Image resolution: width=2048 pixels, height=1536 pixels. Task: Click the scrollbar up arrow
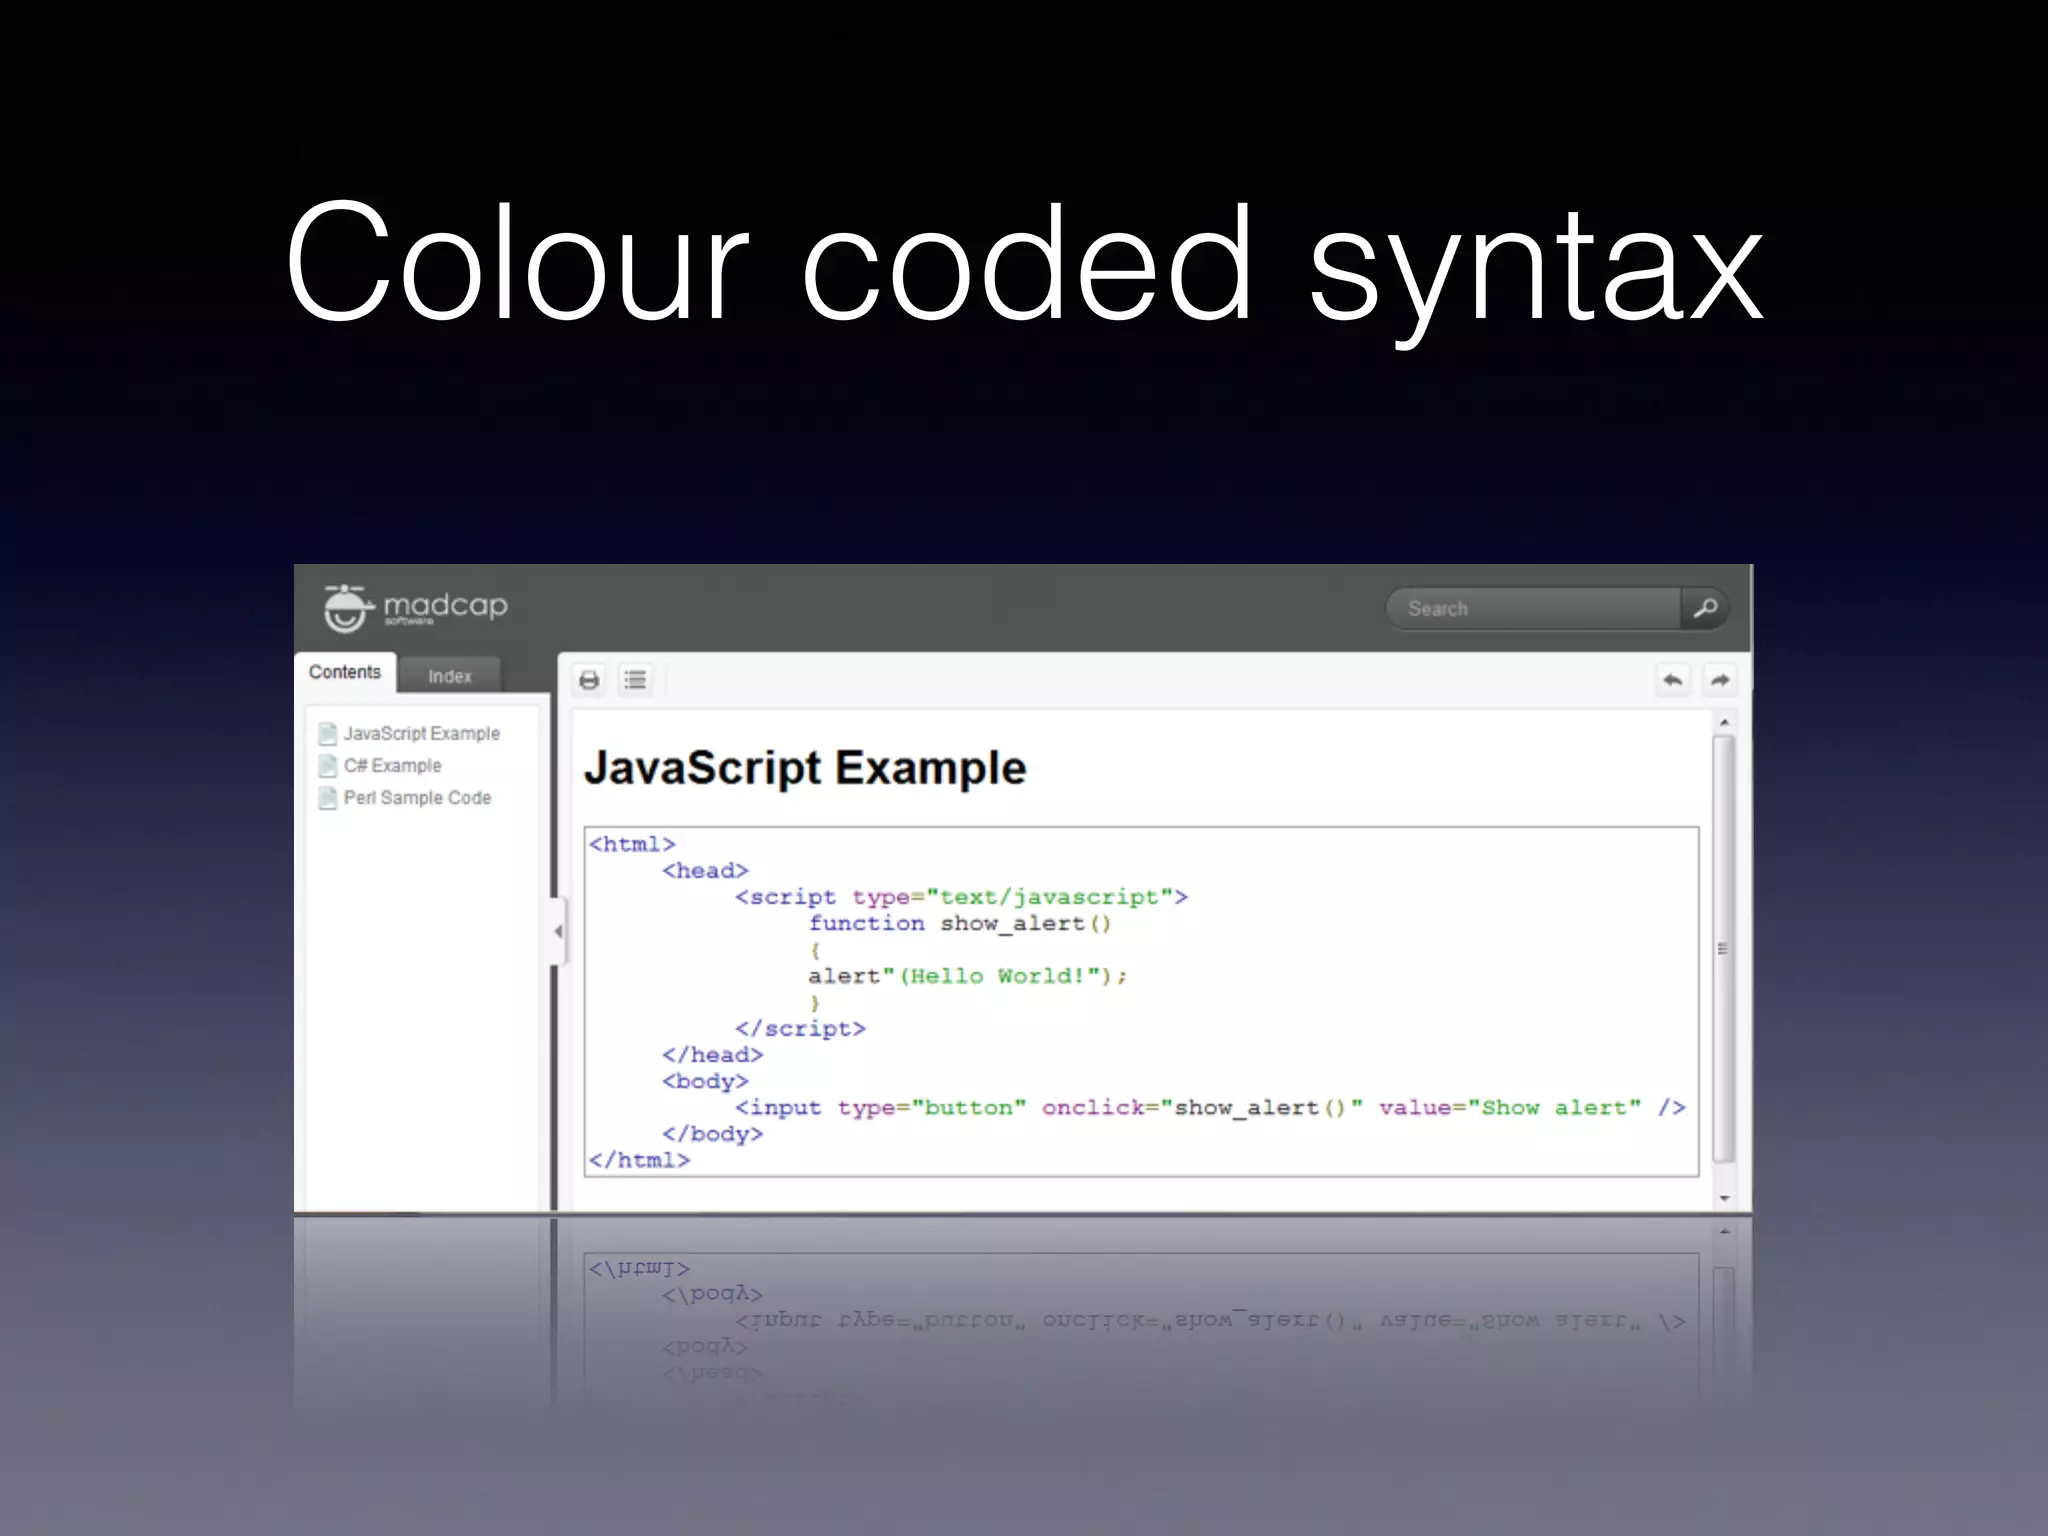1724,722
